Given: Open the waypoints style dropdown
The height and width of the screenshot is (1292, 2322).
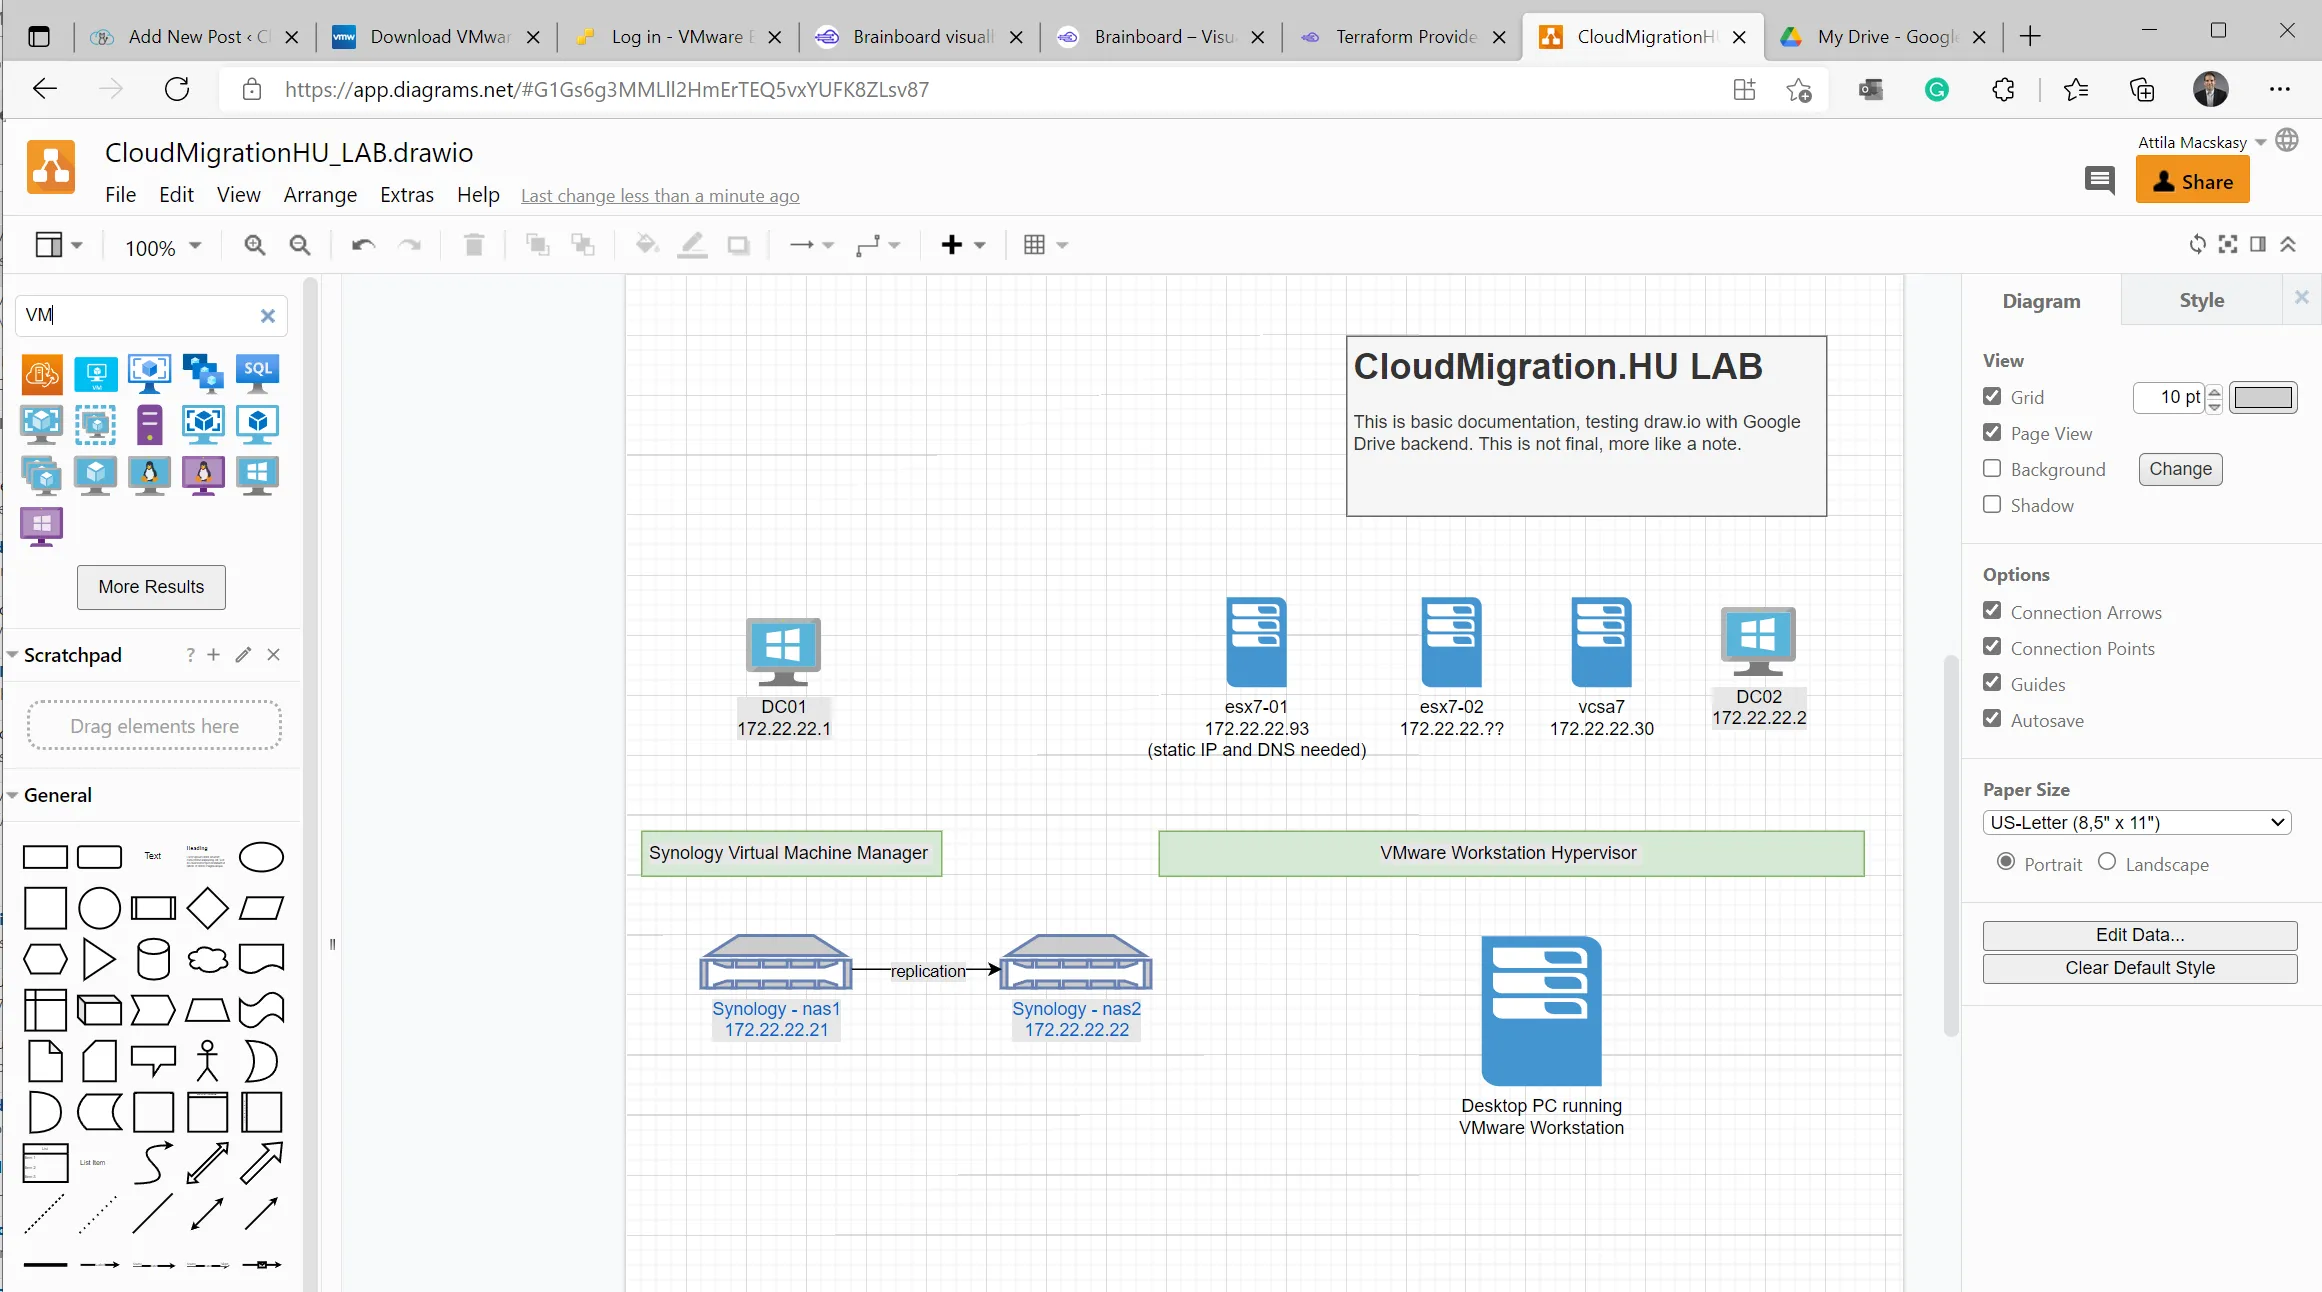Looking at the screenshot, I should pos(878,245).
